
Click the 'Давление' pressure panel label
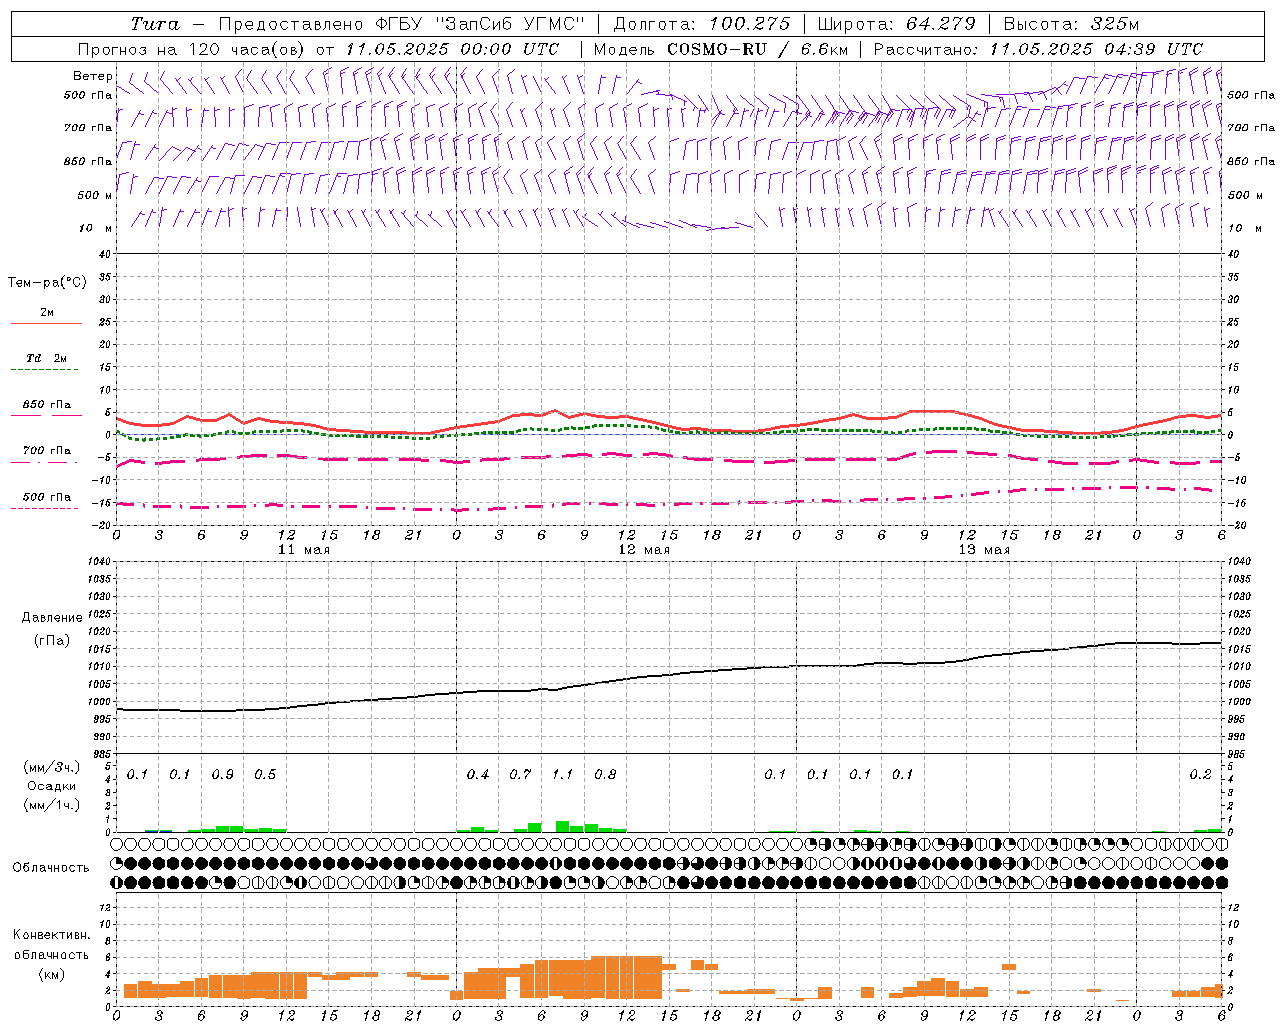[x=52, y=618]
